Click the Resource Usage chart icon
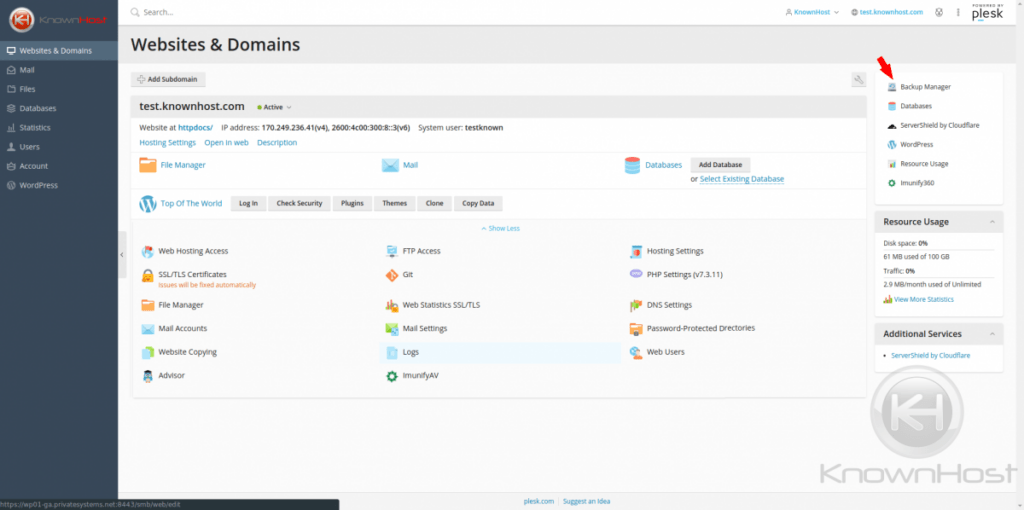Viewport: 1024px width, 510px height. (891, 164)
